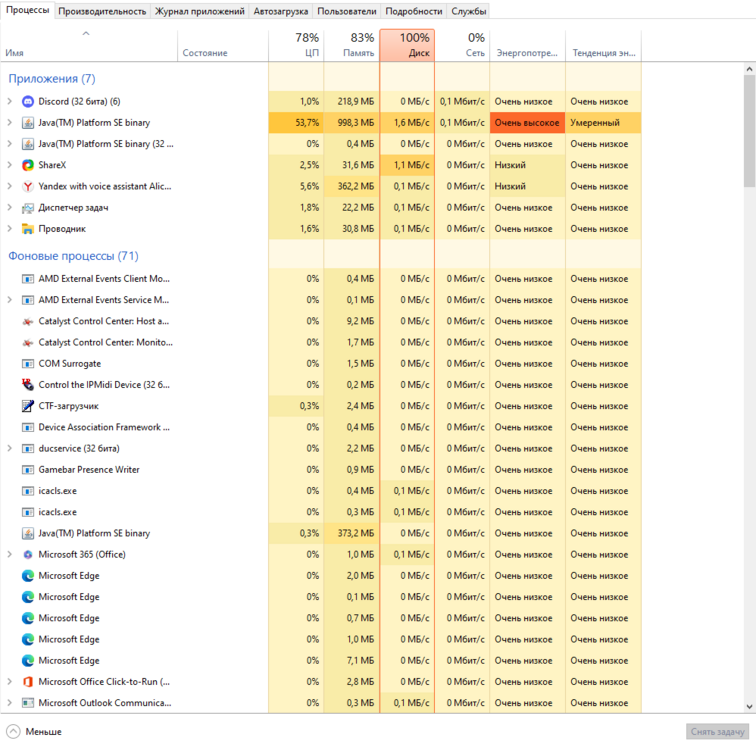Screen dimensions: 756x750
Task: Click the vertical scrollbar thumb
Action: [749, 131]
